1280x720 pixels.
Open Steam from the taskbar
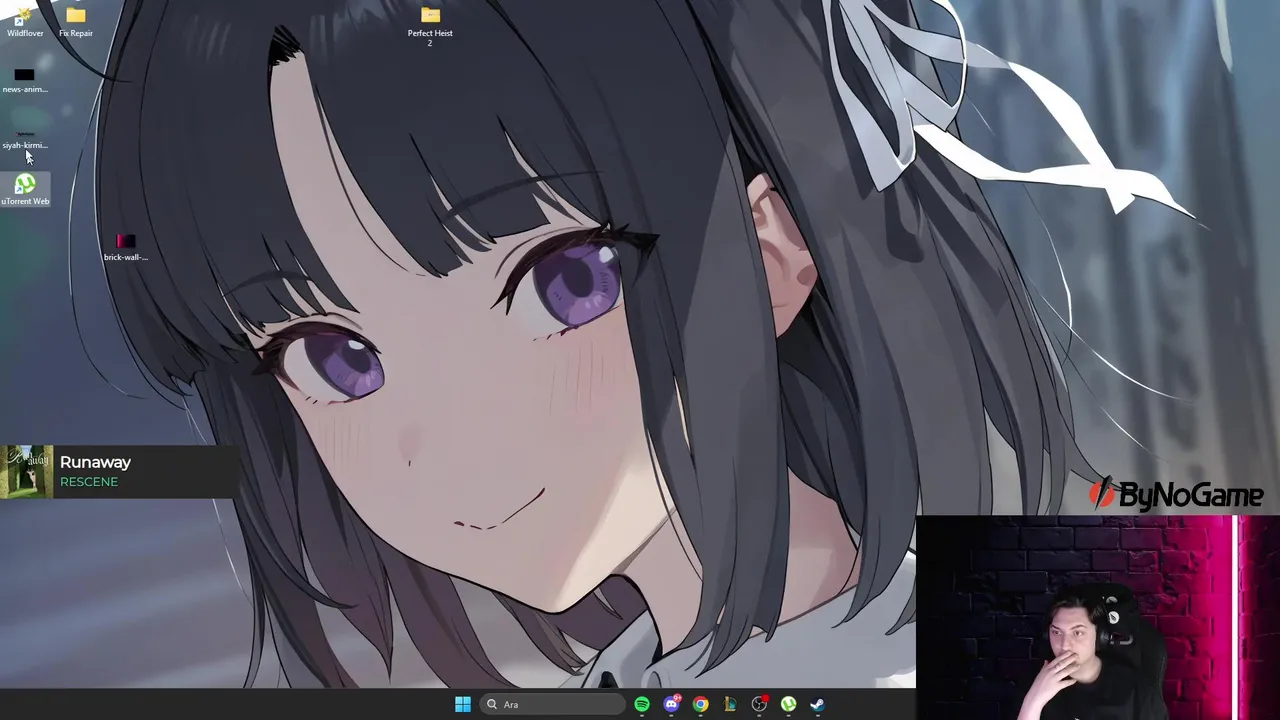click(817, 704)
